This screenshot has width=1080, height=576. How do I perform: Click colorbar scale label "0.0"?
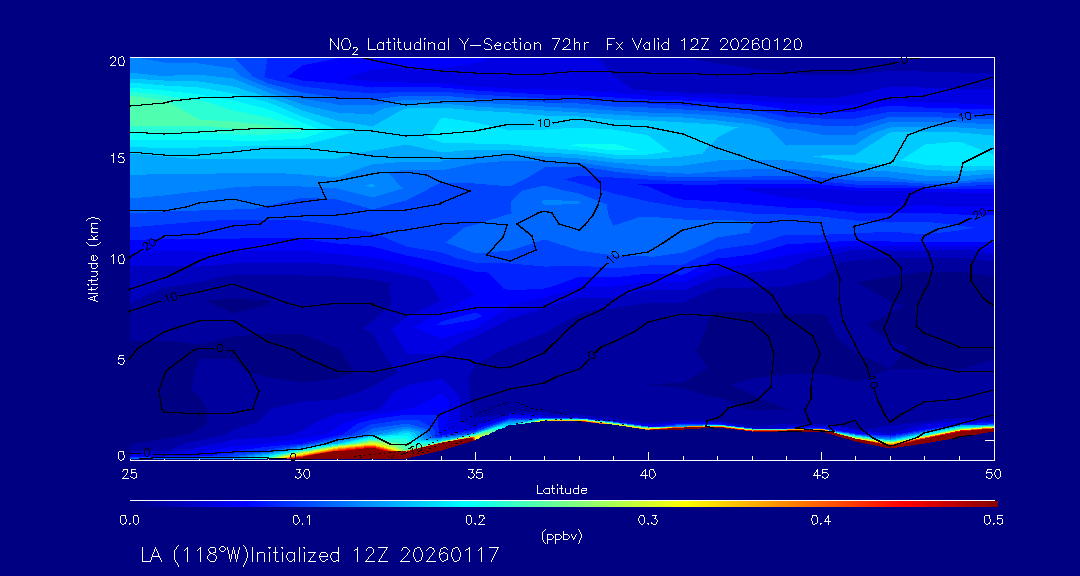[x=129, y=520]
